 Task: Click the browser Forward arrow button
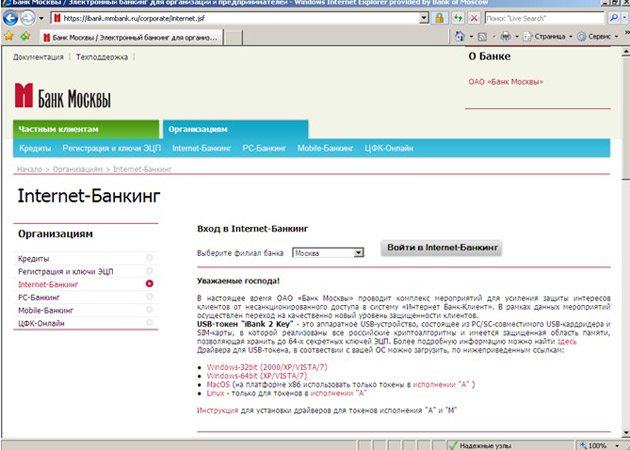click(27, 18)
